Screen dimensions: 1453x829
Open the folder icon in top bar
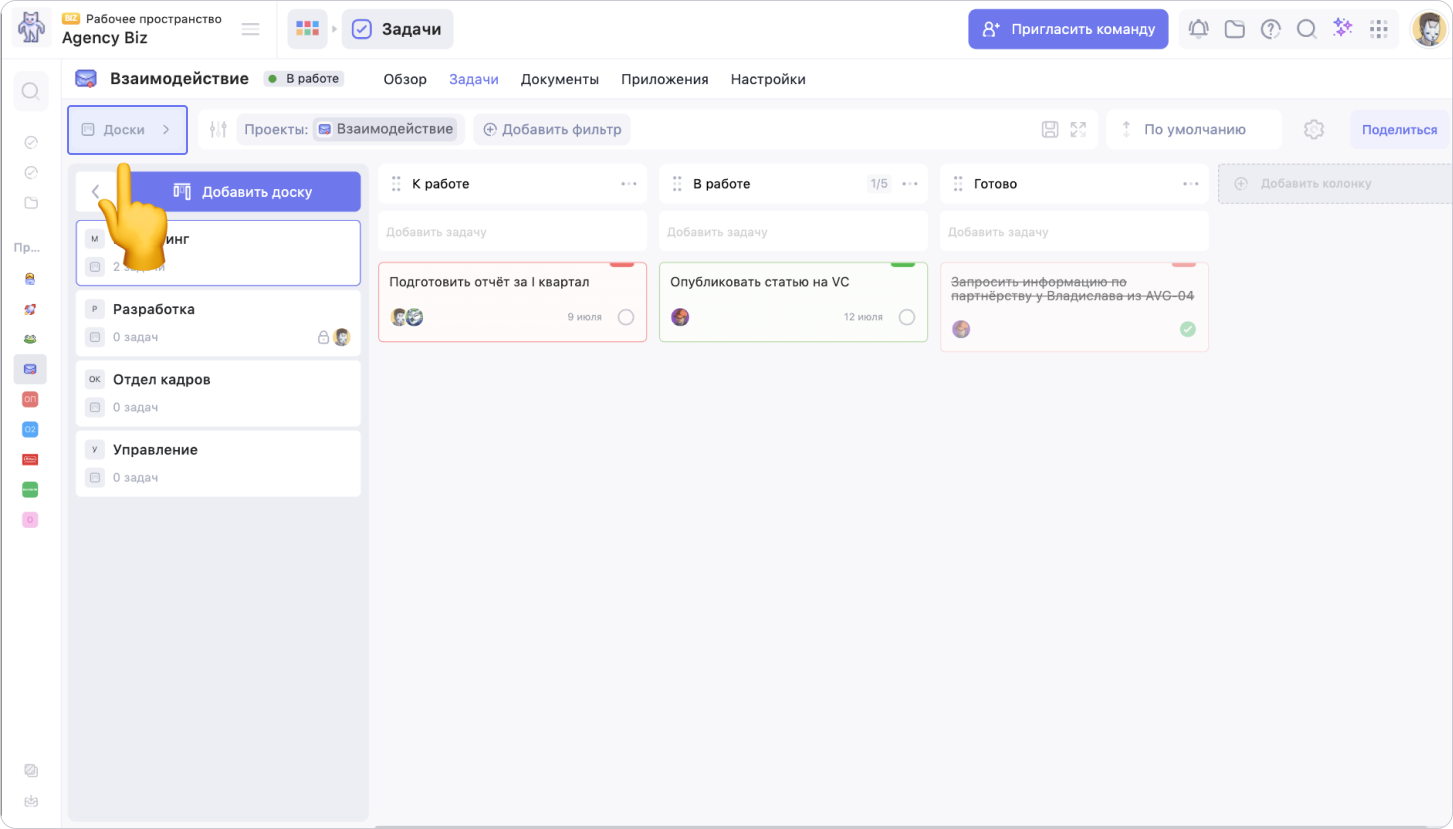click(1235, 29)
